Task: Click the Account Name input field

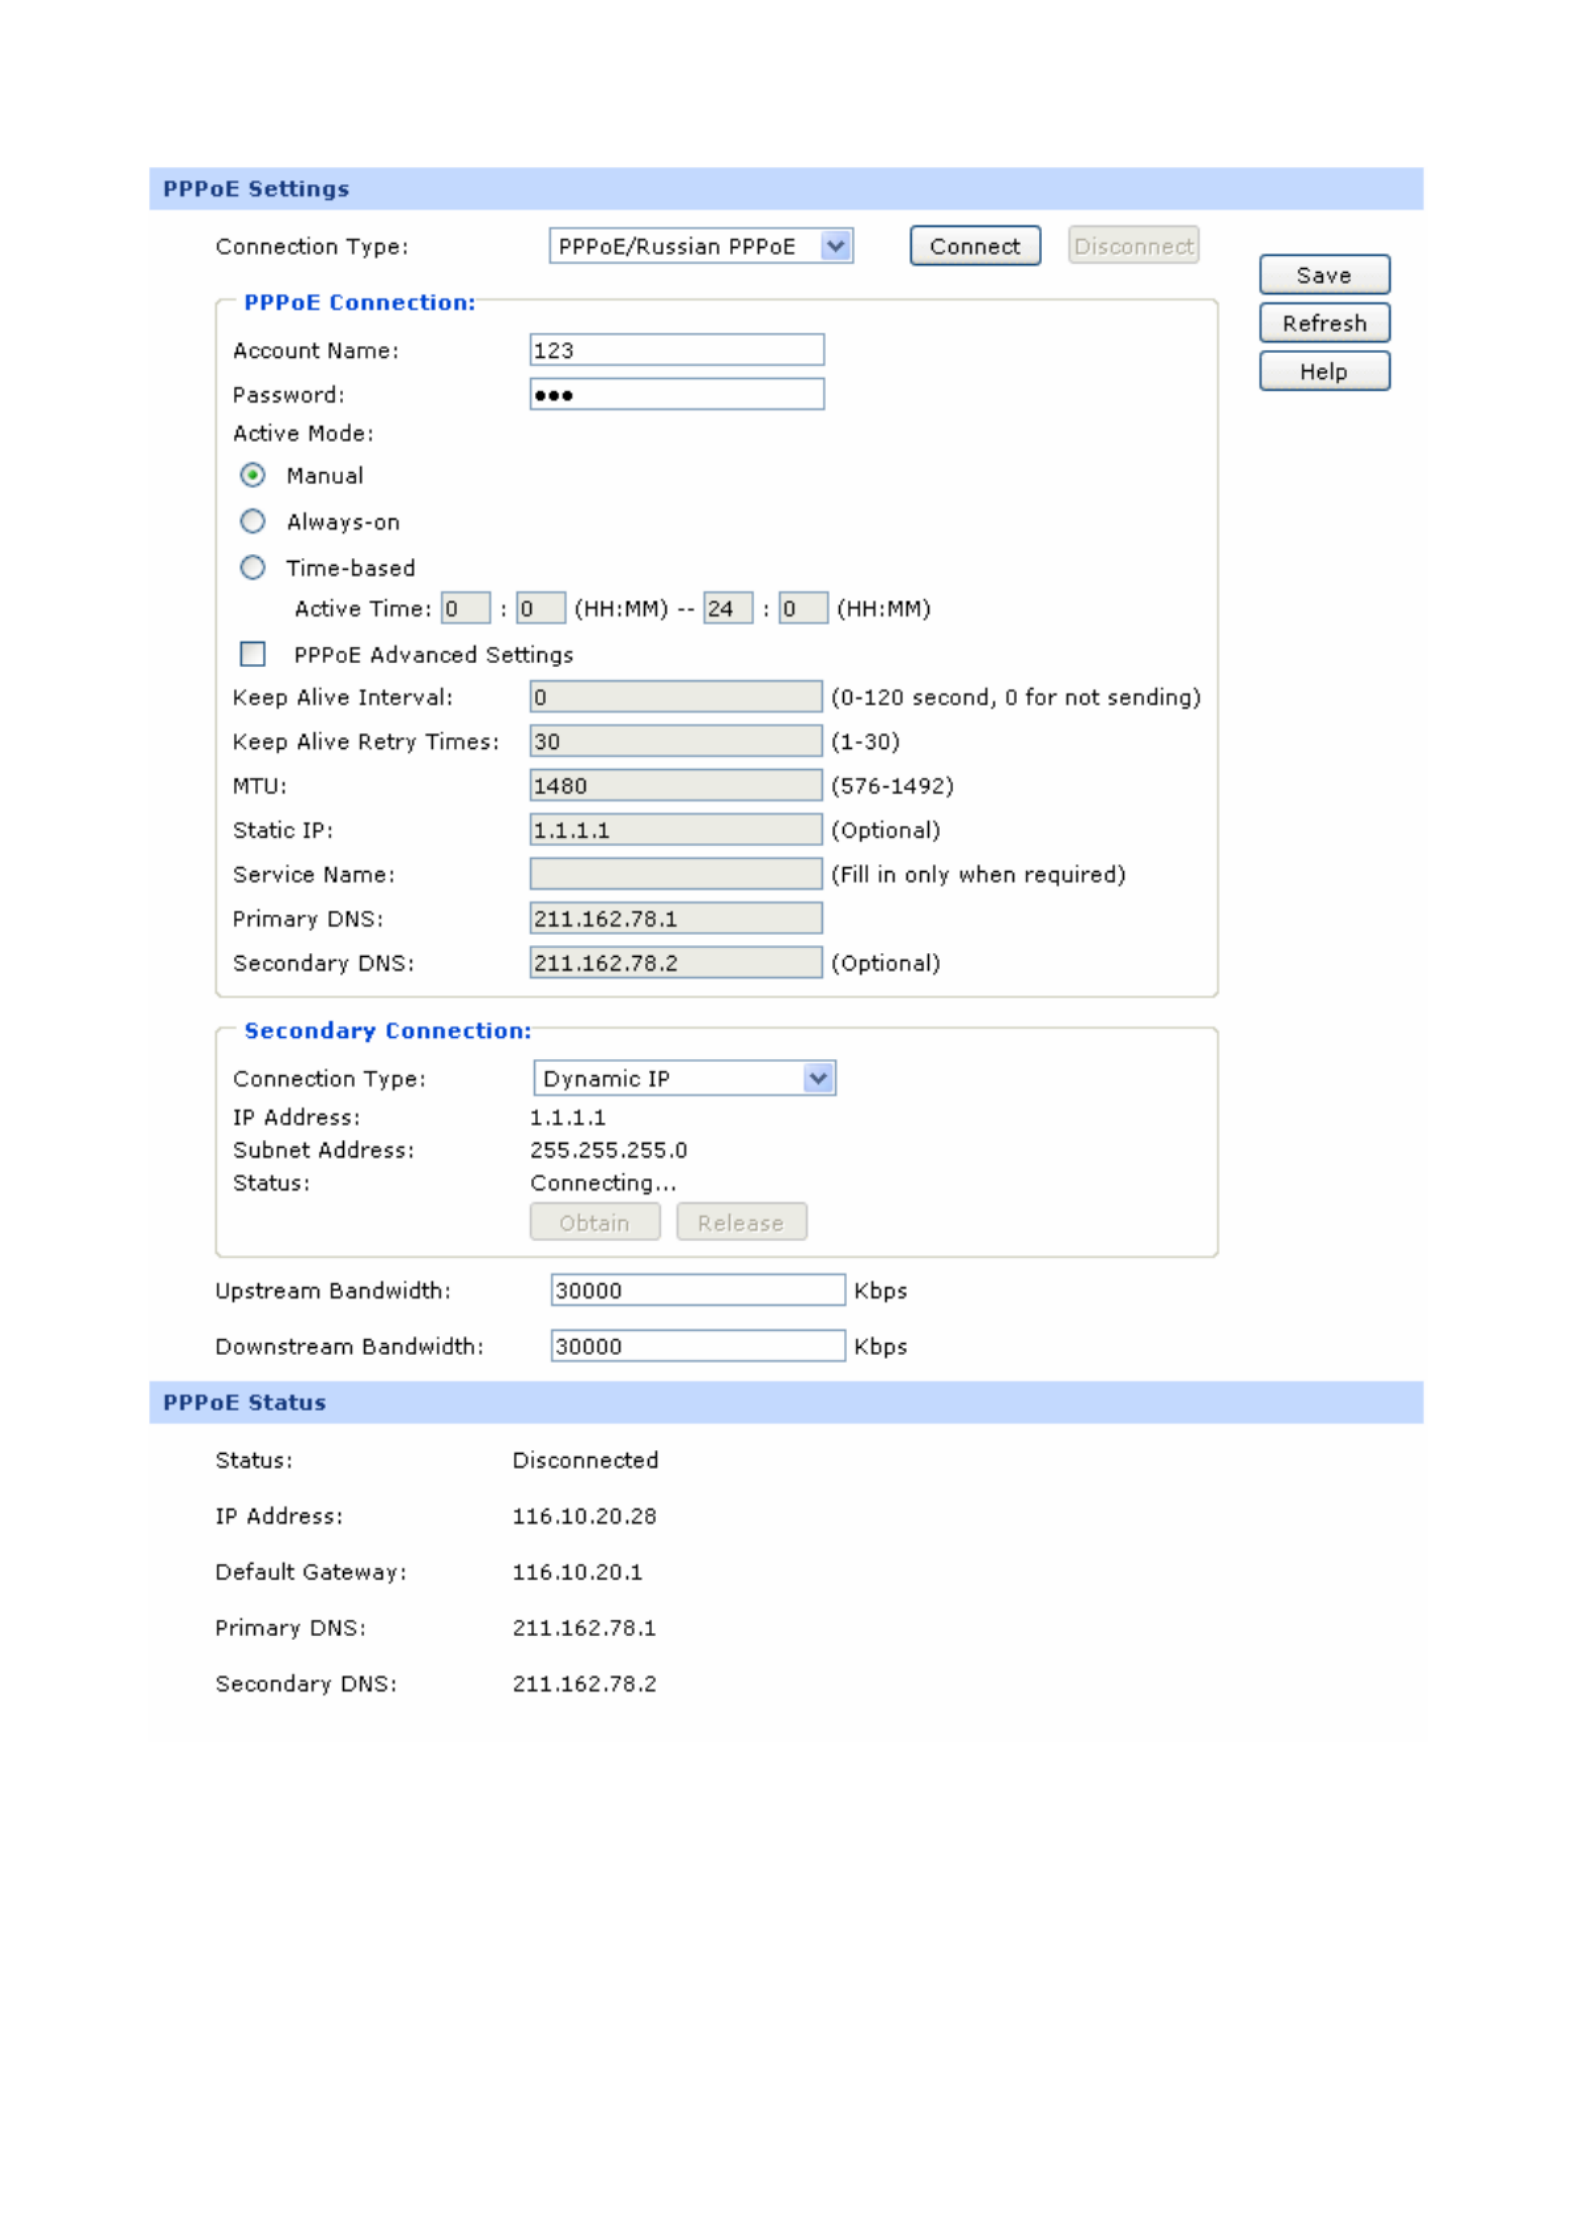Action: (x=676, y=350)
